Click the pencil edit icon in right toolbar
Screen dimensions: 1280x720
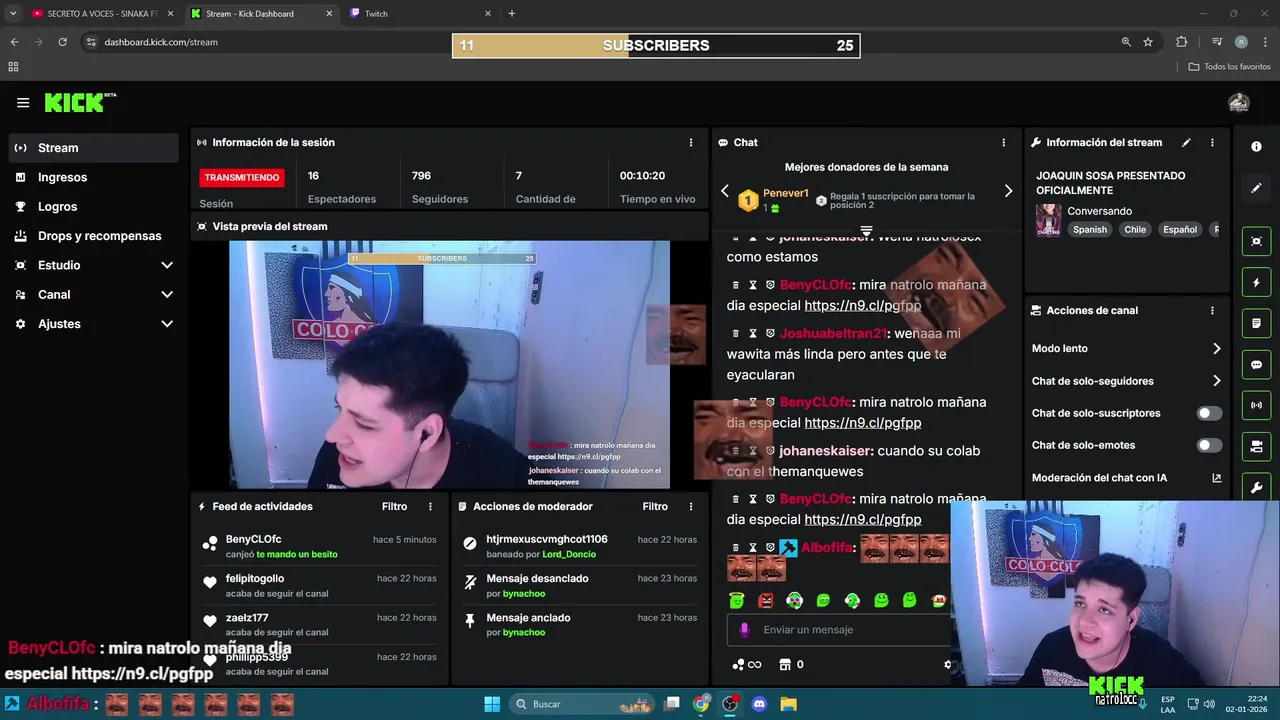pyautogui.click(x=1257, y=188)
